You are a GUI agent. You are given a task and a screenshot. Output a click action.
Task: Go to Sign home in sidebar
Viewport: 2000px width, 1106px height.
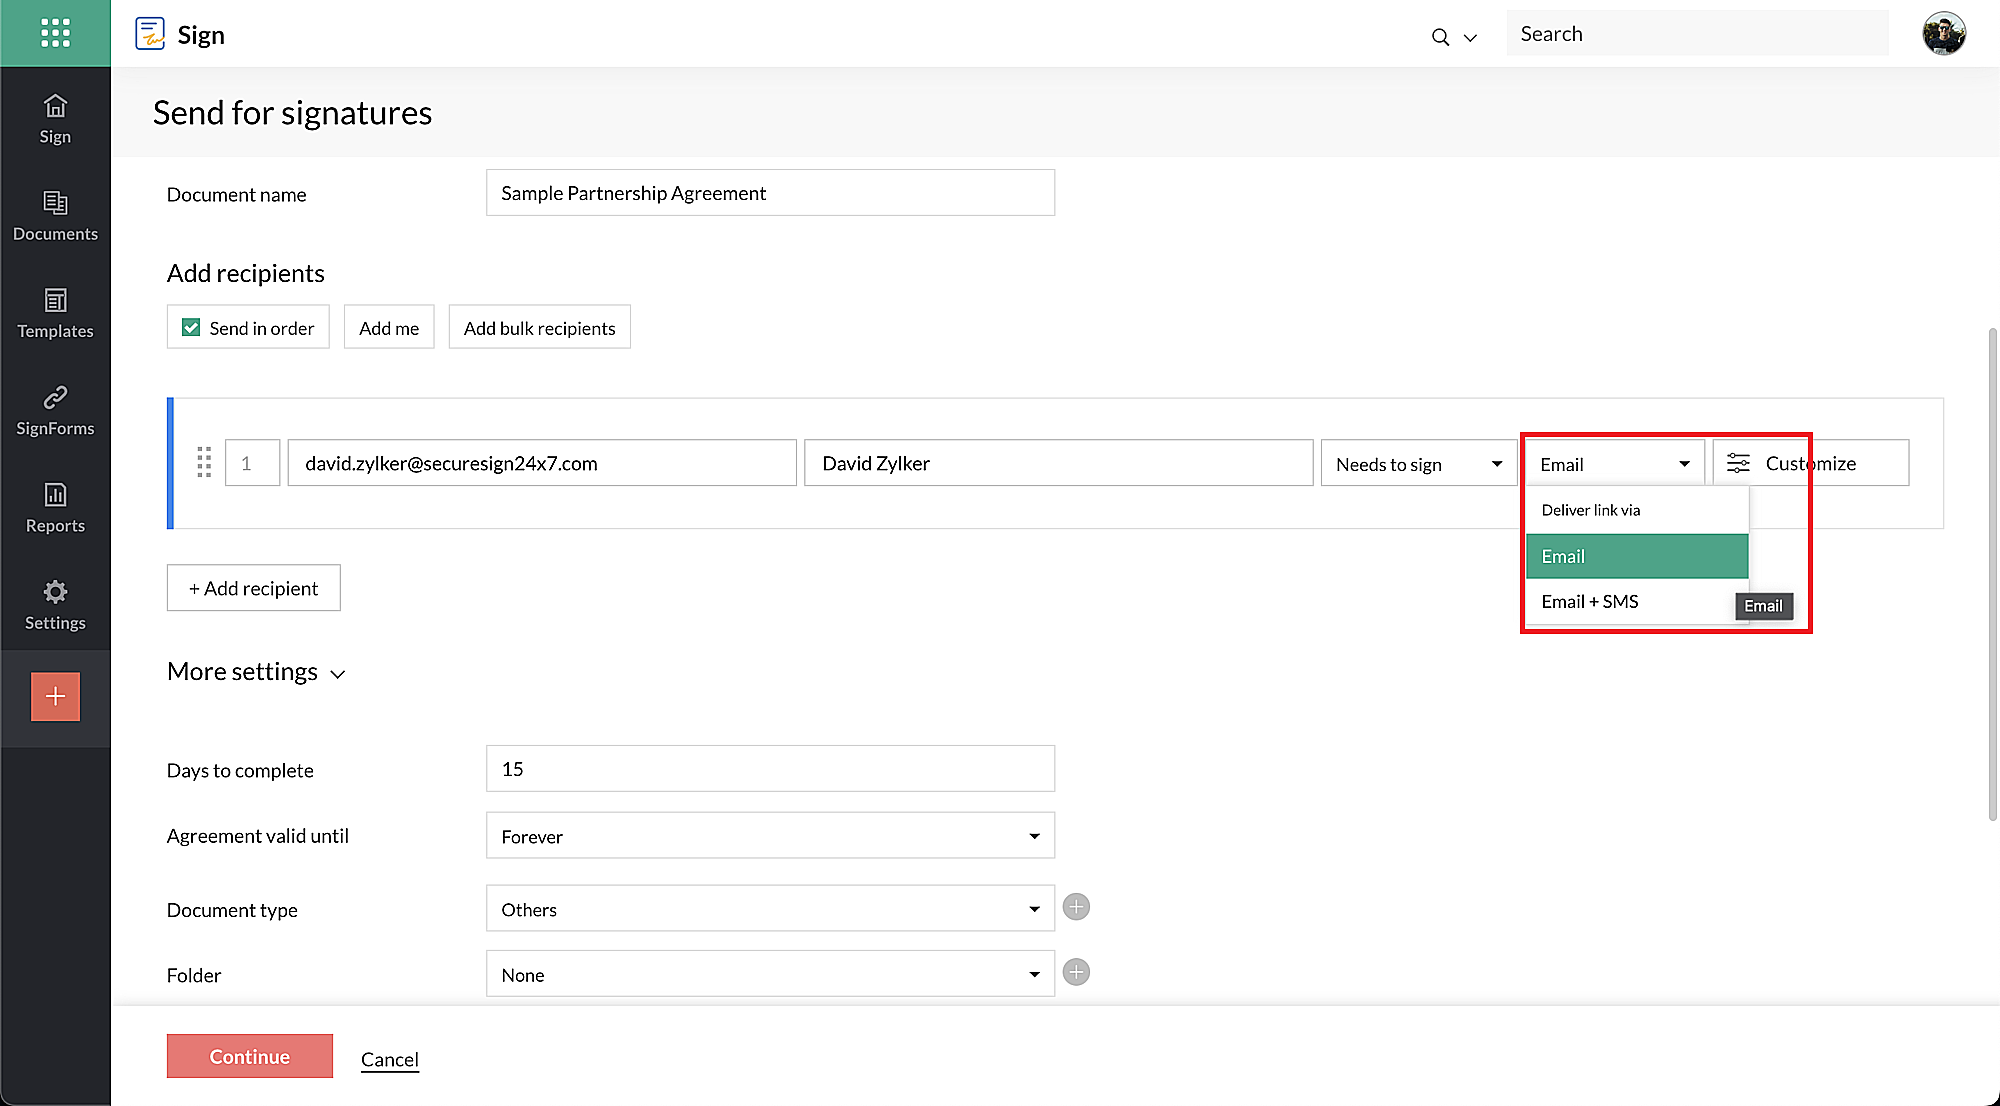click(x=55, y=118)
